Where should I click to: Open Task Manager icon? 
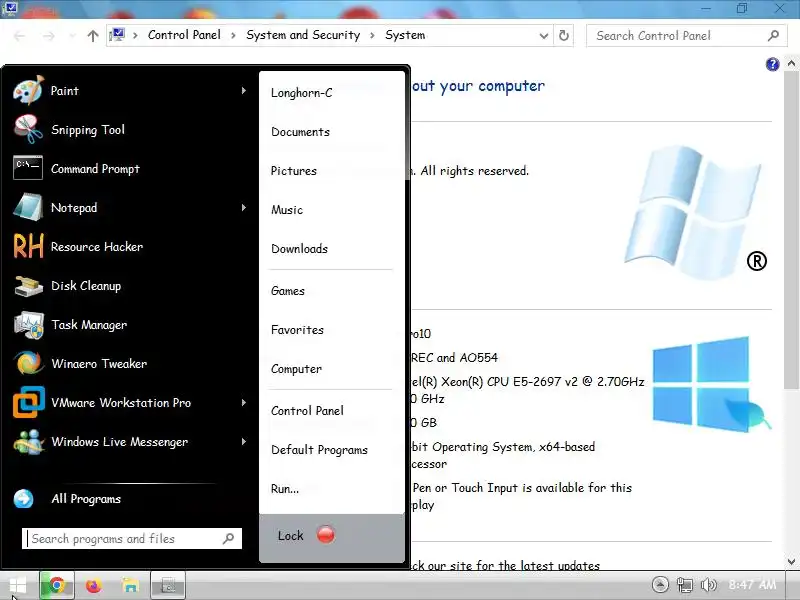(28, 324)
